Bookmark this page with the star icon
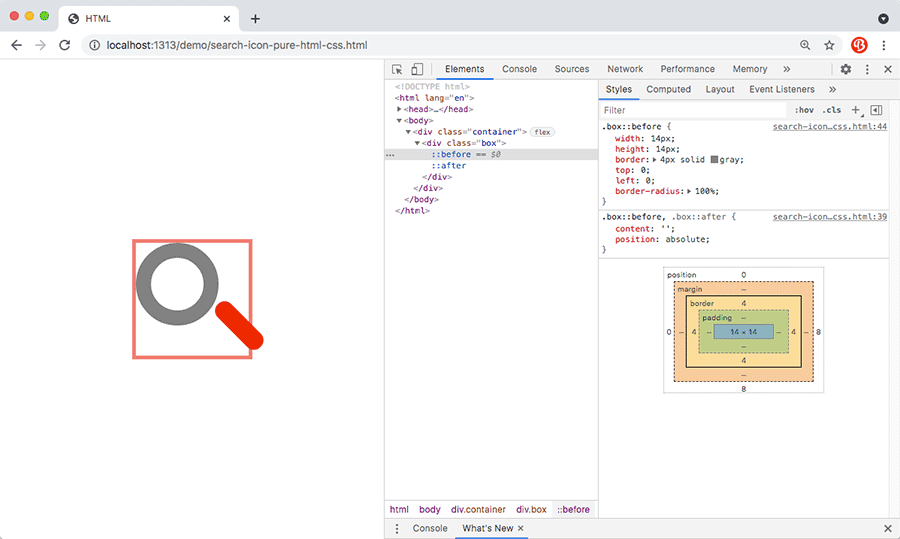900x539 pixels. click(x=829, y=45)
